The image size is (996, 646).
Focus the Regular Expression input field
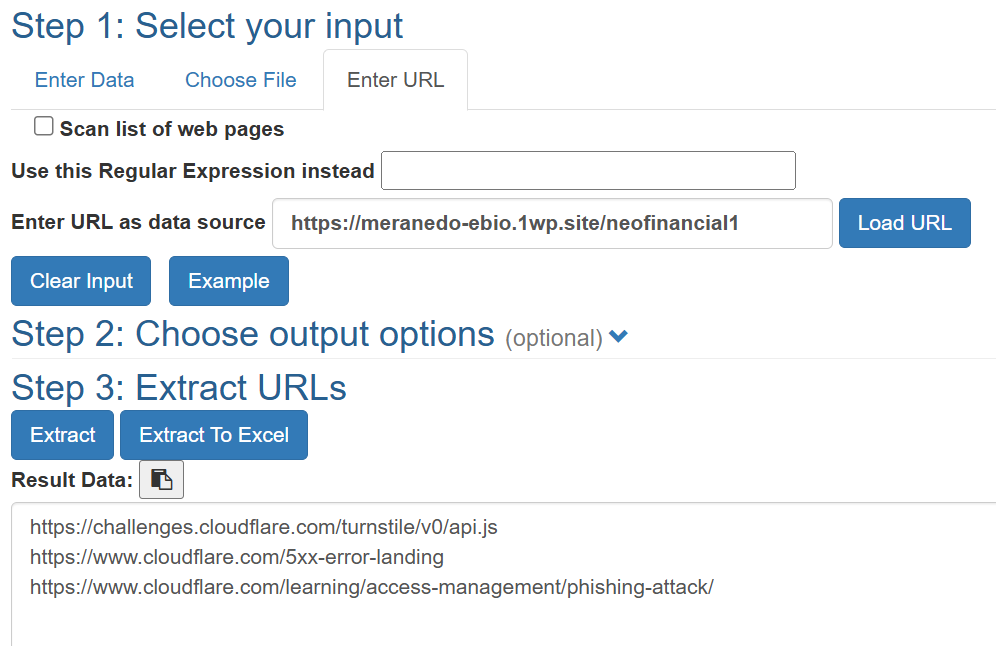[x=588, y=171]
